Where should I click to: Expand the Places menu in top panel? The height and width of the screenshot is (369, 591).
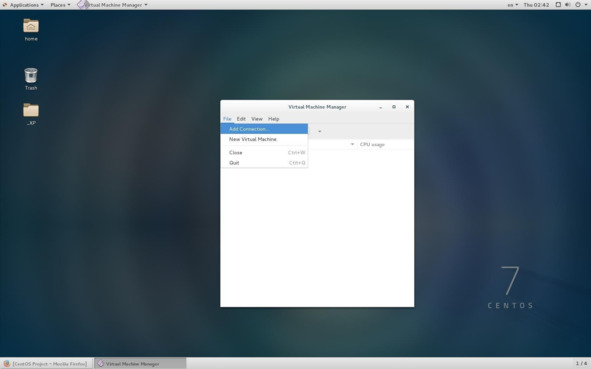pos(60,5)
